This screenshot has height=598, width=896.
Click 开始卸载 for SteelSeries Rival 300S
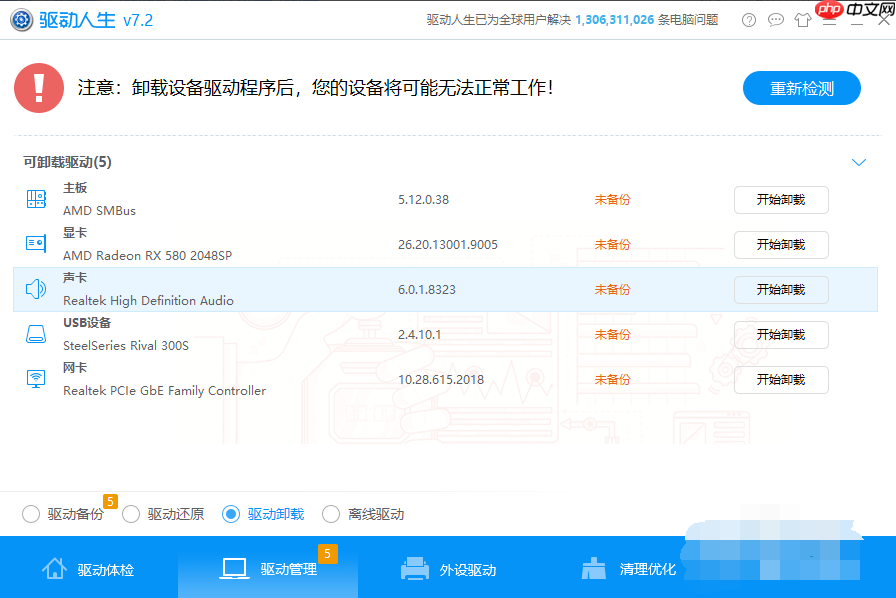pos(781,334)
